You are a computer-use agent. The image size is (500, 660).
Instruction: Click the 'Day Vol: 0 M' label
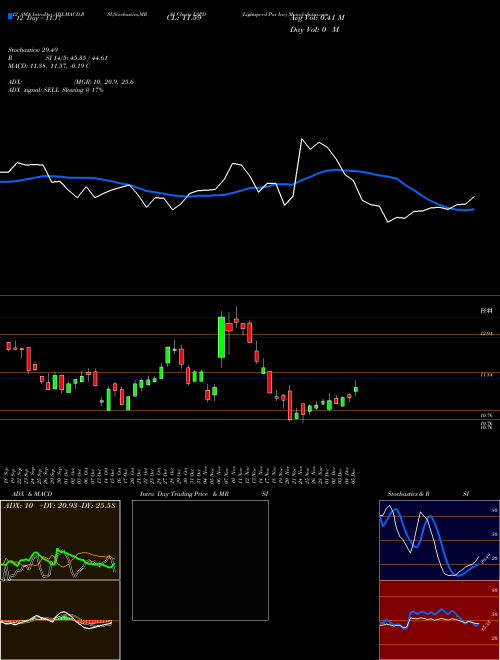click(x=314, y=30)
